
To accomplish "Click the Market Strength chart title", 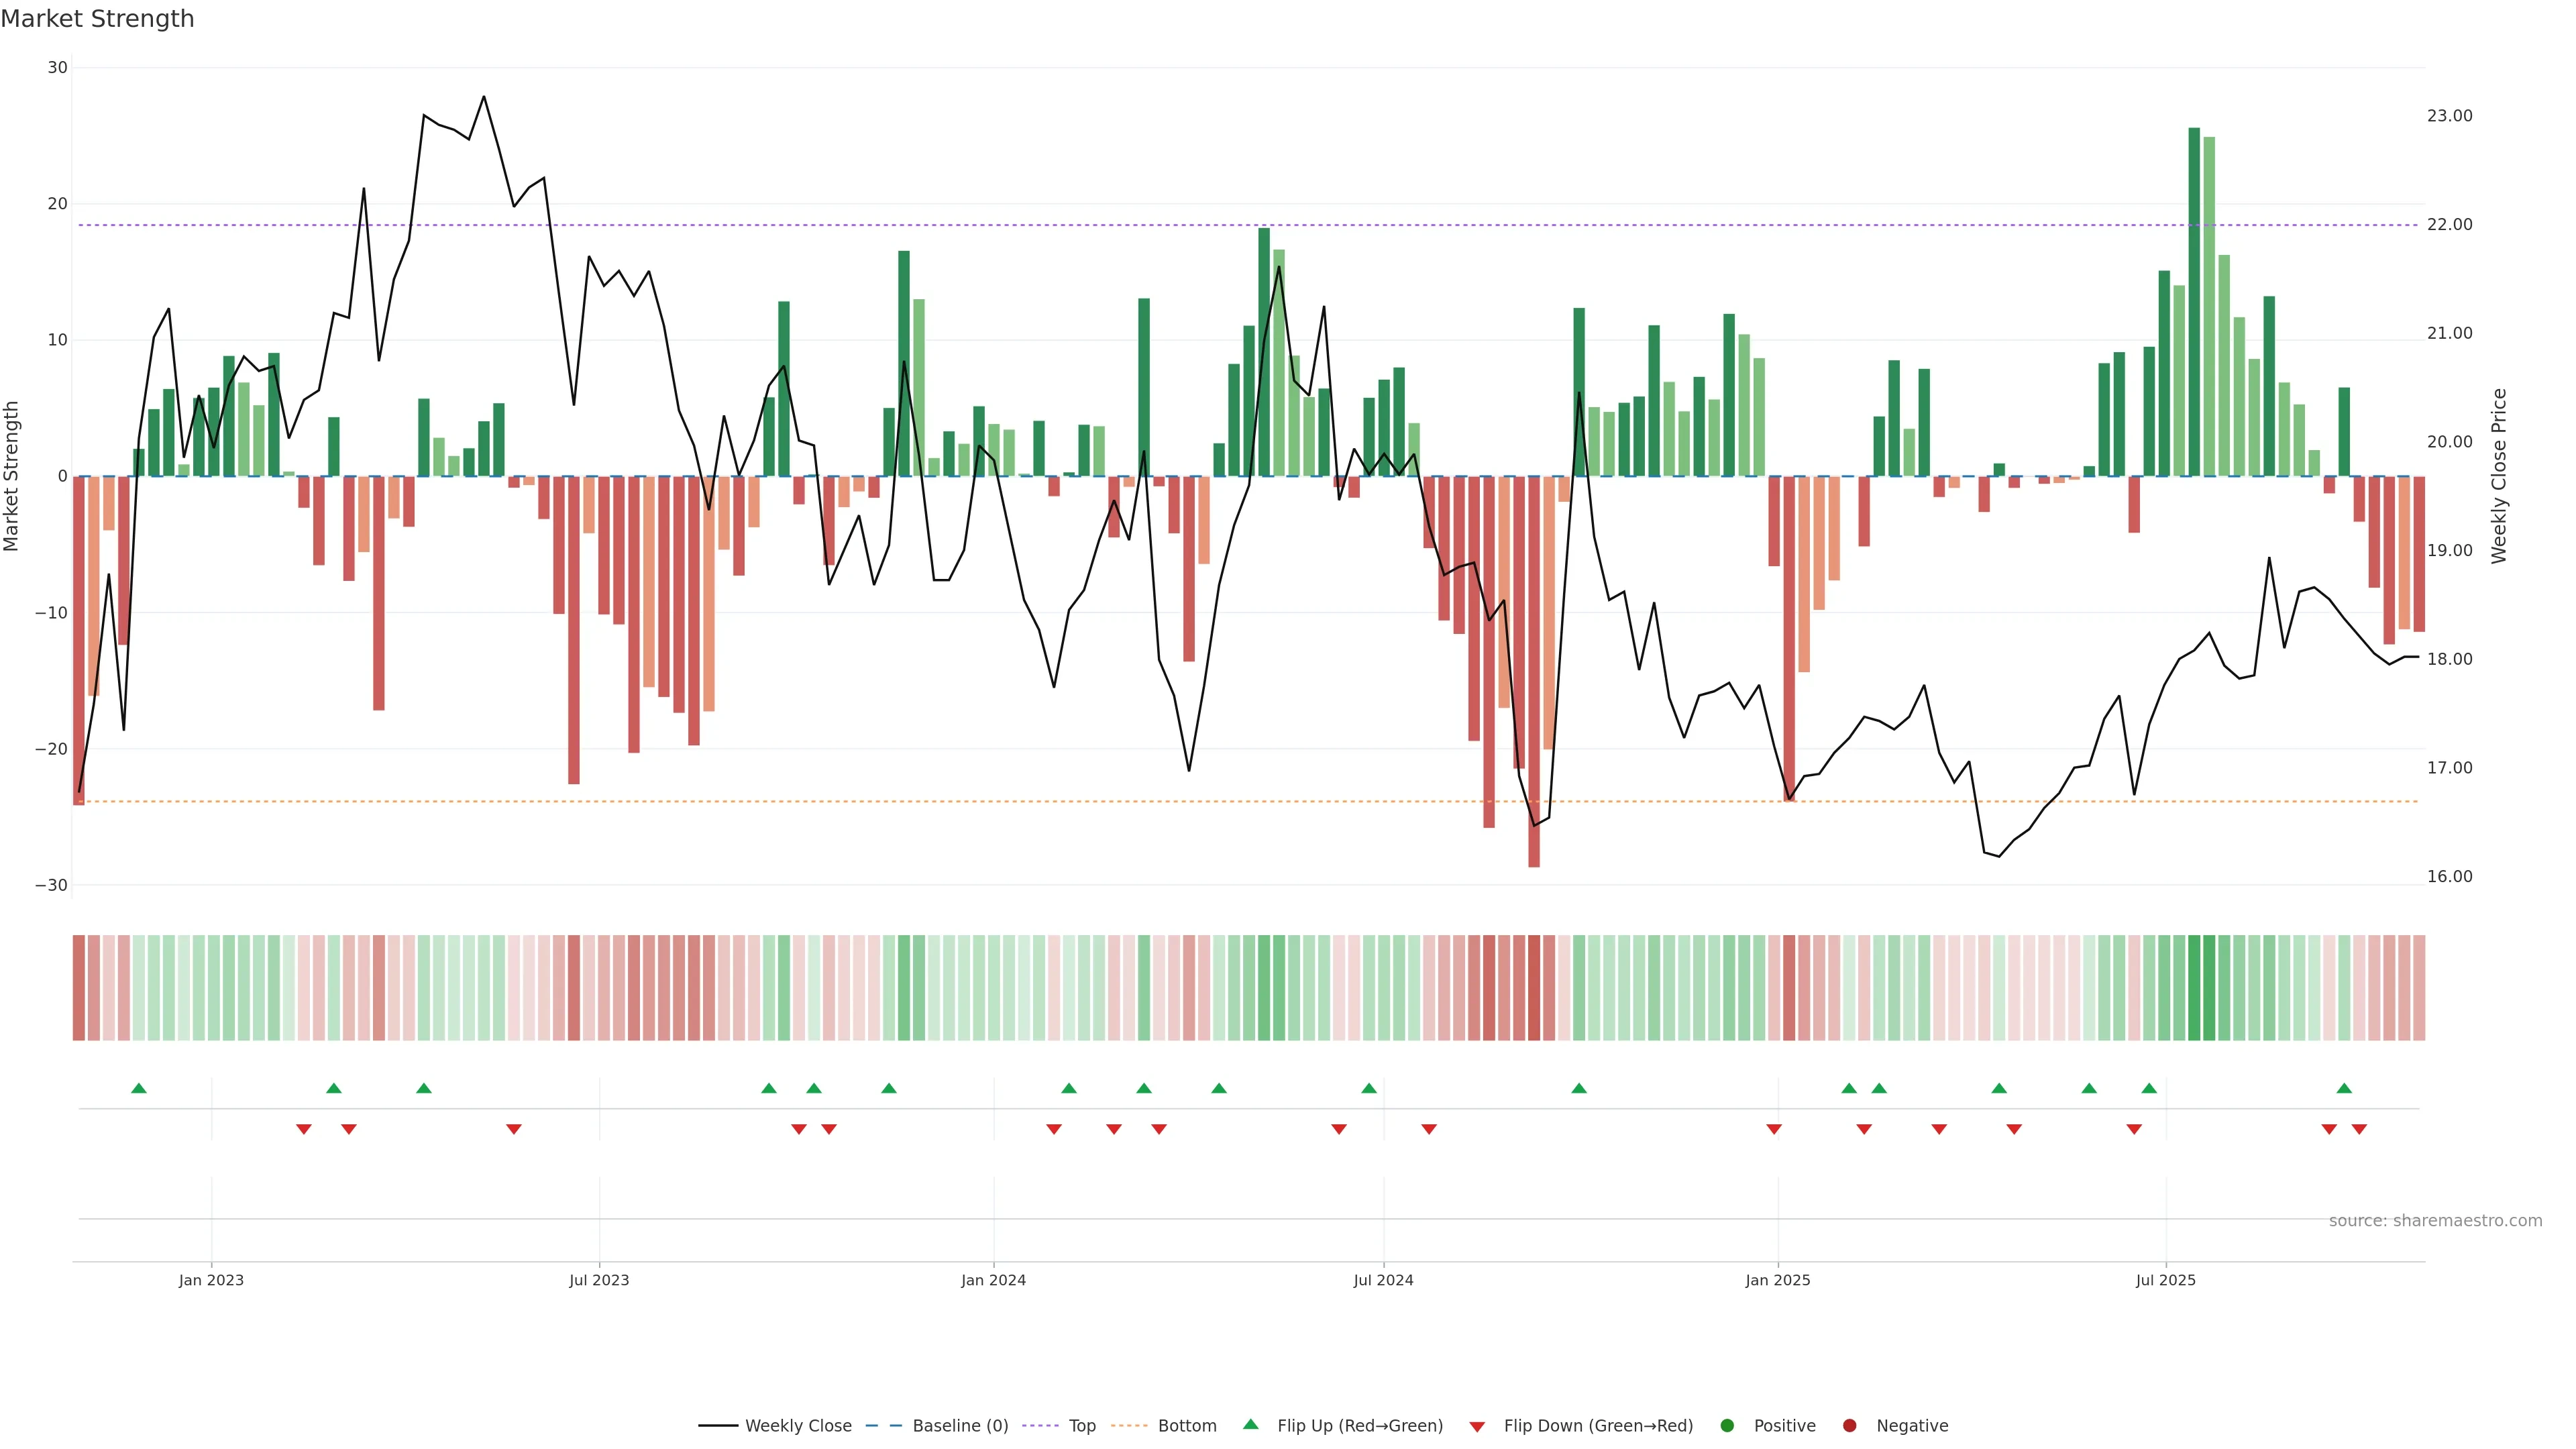I will pos(97,19).
